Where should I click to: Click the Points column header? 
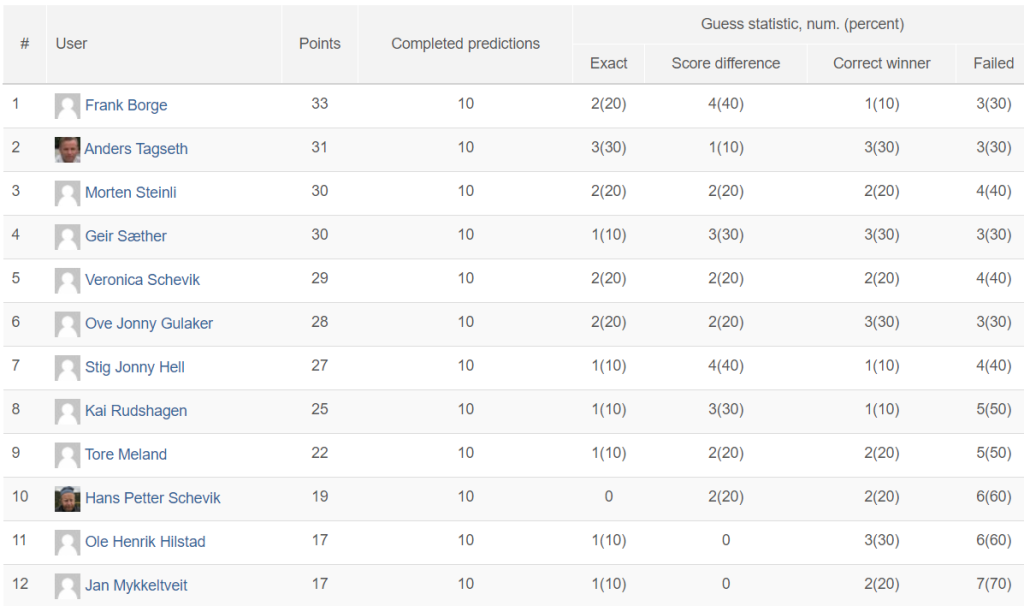319,44
